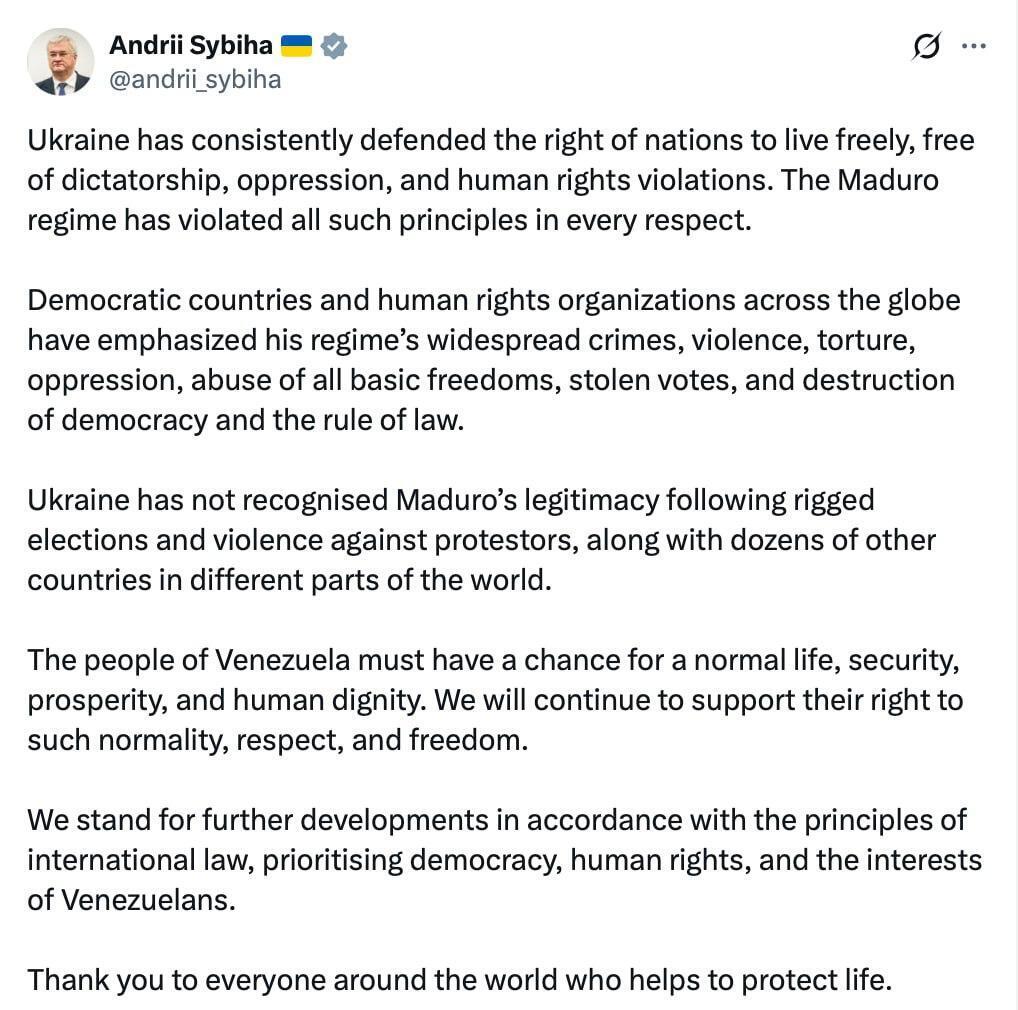This screenshot has width=1018, height=1010.
Task: Select the grey checkmark next to the name
Action: pos(333,44)
